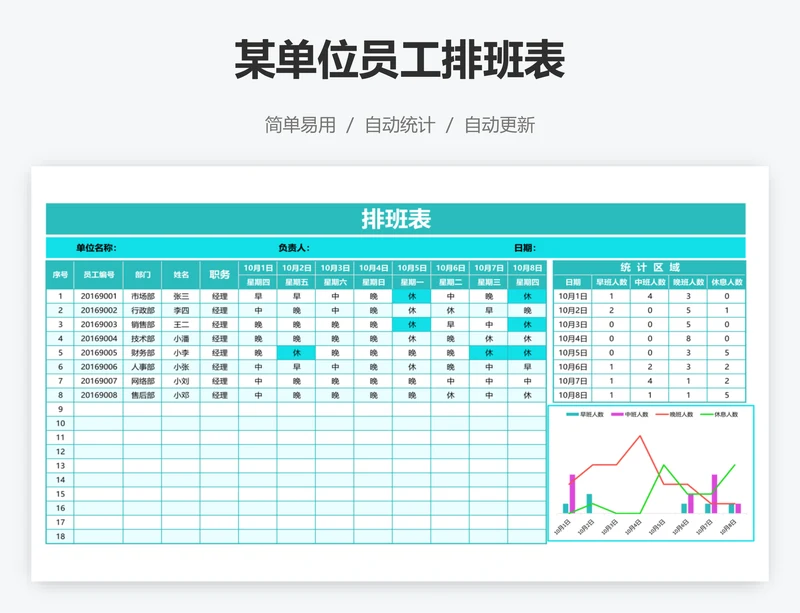Click 王二's highlighted 休 cell on 10月8日

[527, 325]
